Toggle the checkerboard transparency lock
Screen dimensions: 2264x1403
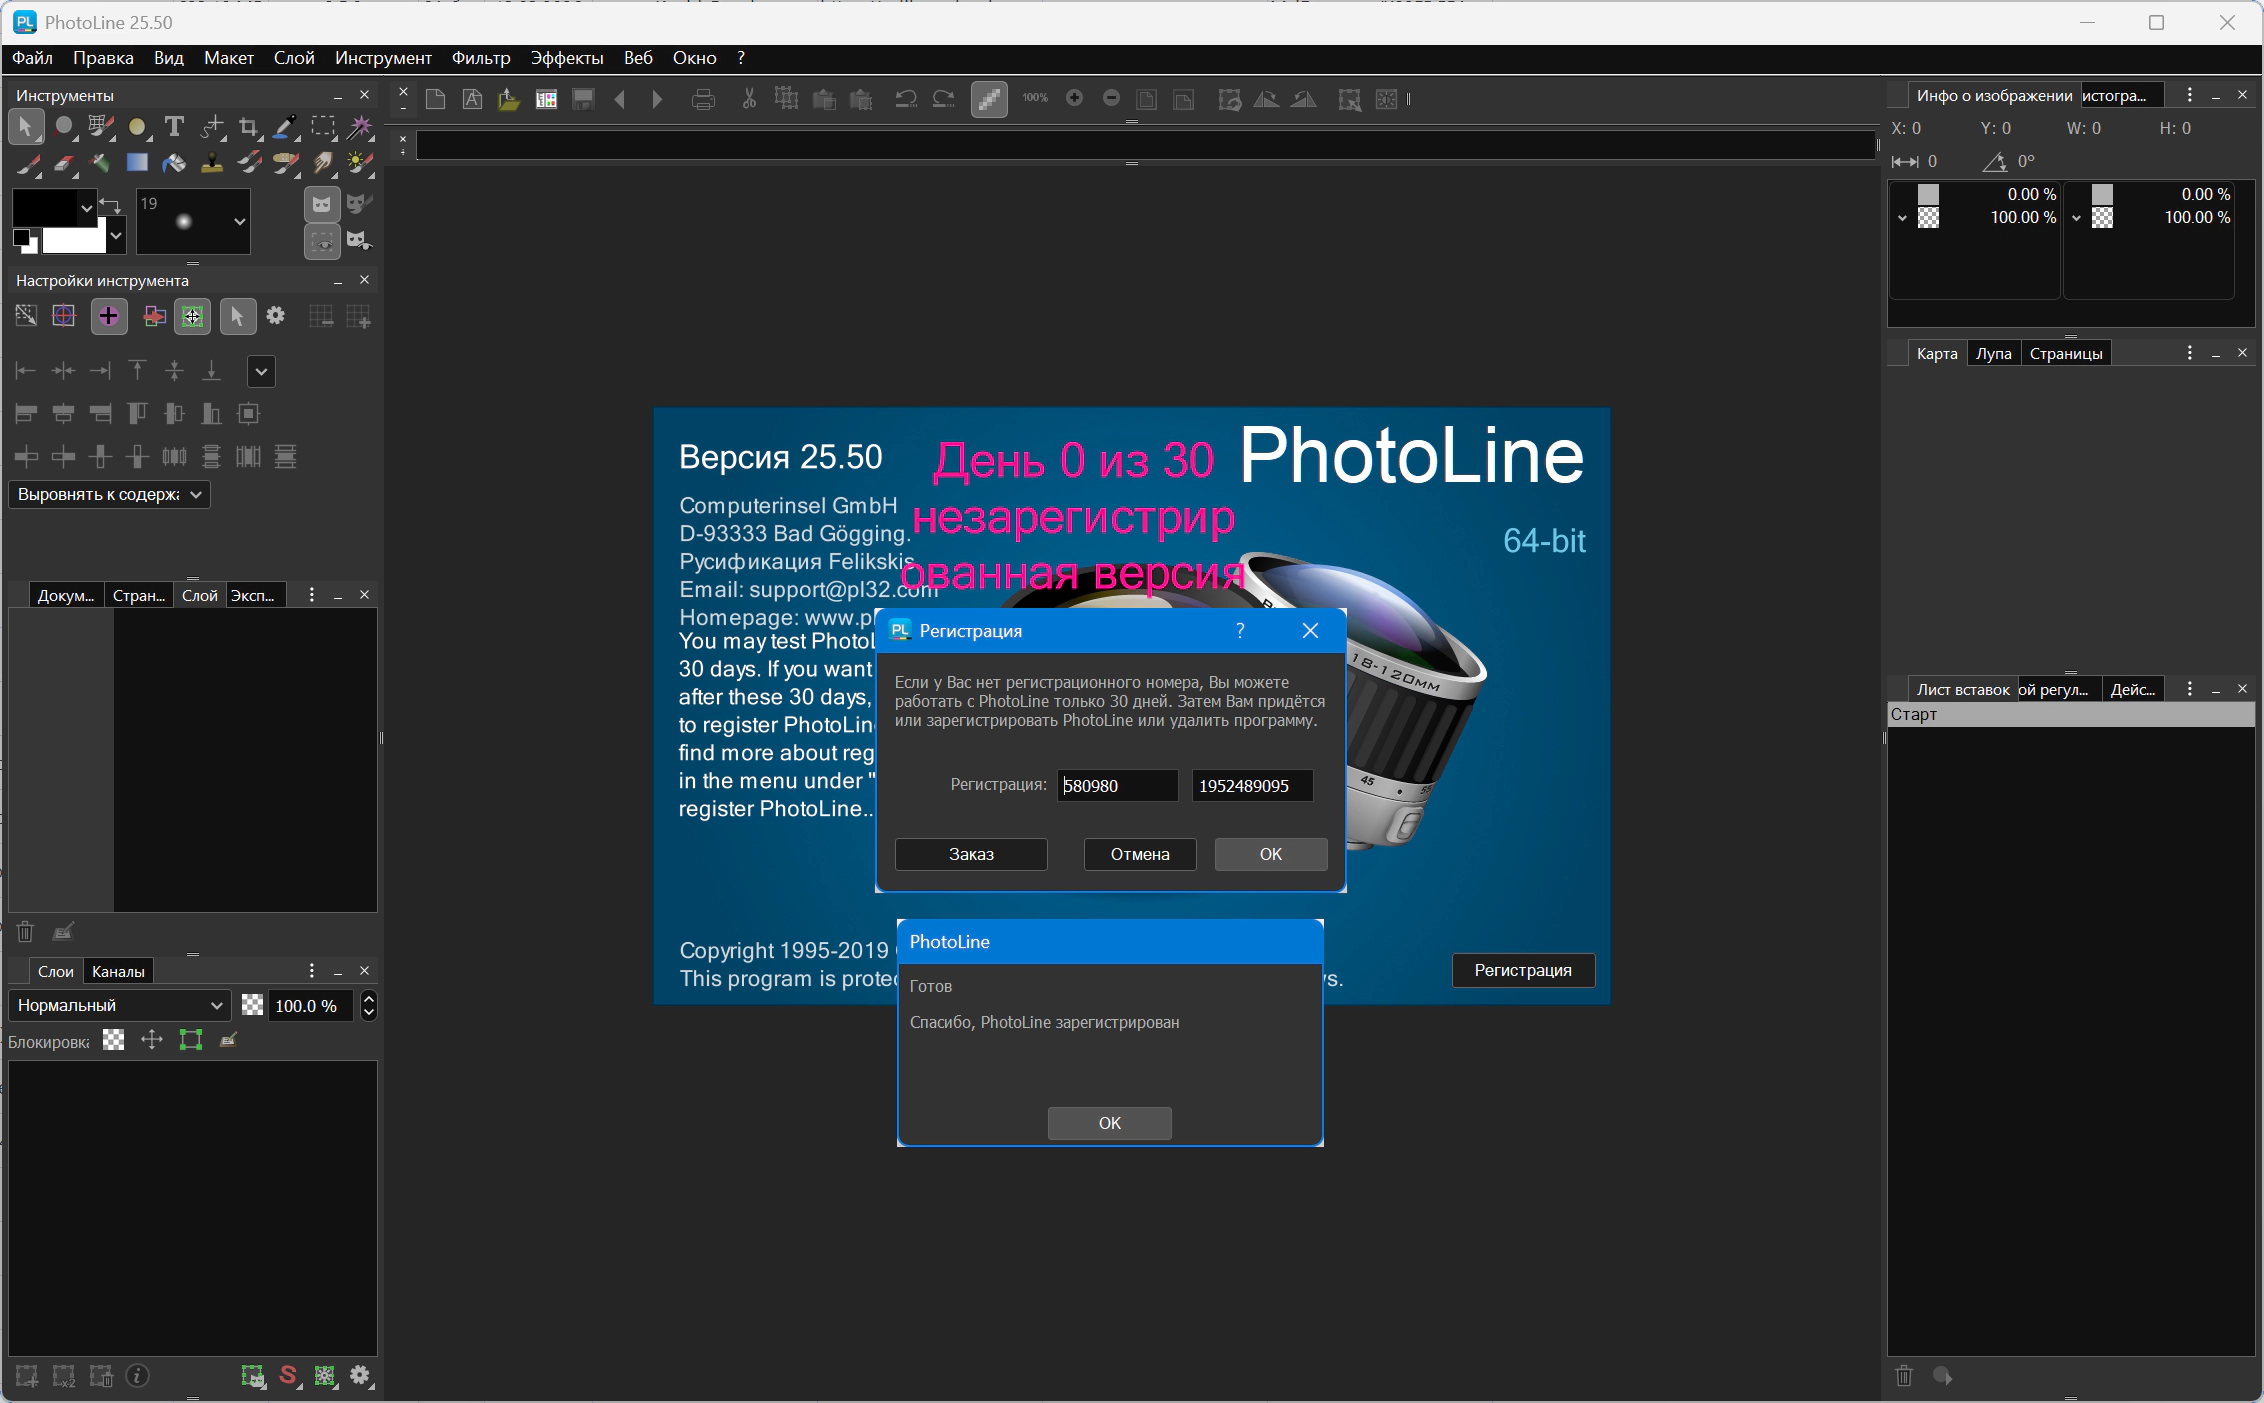(x=114, y=1040)
